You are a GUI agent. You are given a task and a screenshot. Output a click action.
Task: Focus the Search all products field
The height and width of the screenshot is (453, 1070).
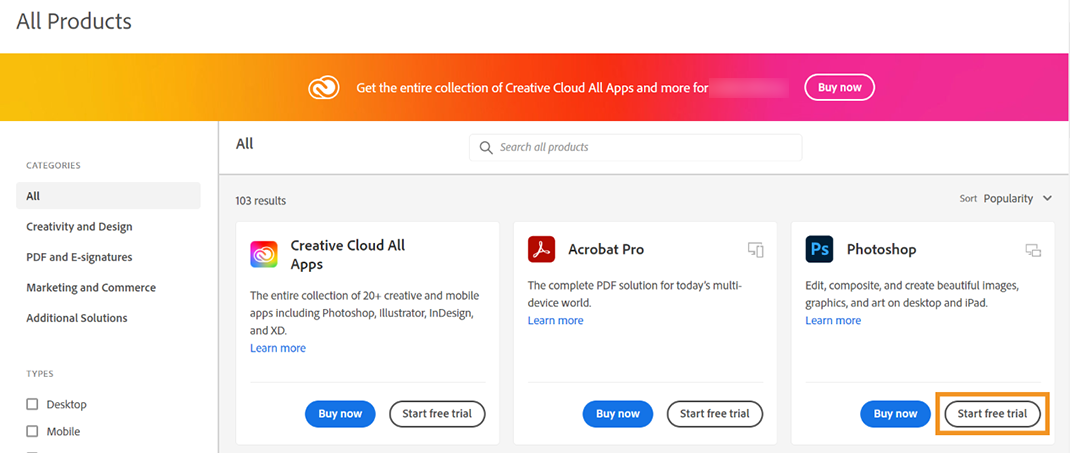[645, 147]
